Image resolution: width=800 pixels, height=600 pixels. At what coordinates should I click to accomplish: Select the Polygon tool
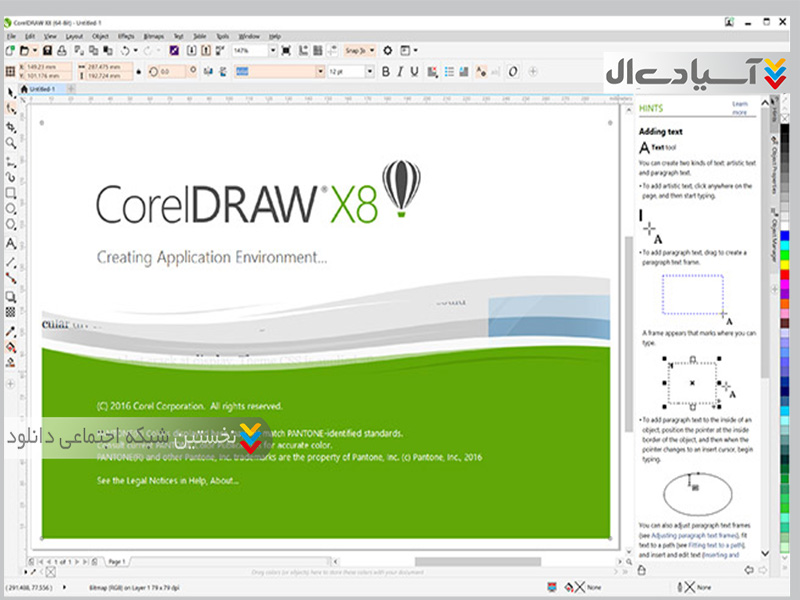point(11,226)
